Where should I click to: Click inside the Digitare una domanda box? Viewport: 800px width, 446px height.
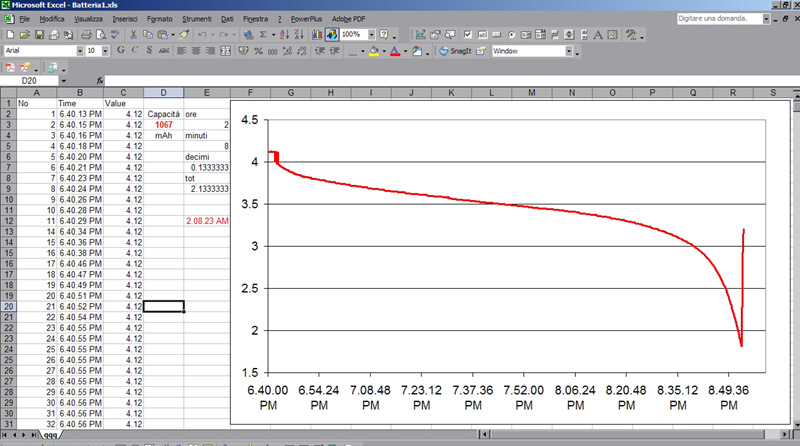pyautogui.click(x=719, y=18)
